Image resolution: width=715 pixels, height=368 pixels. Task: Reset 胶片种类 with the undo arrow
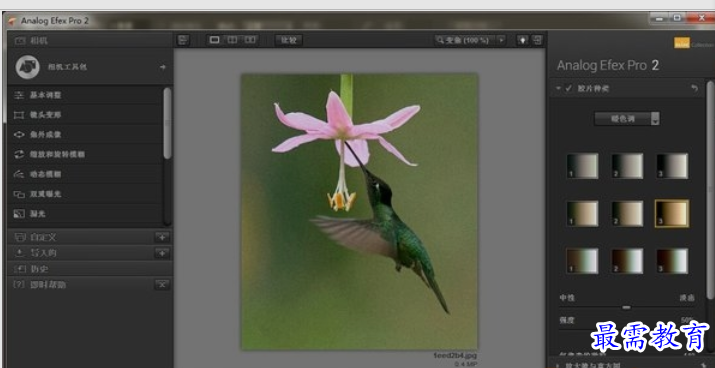tap(694, 88)
